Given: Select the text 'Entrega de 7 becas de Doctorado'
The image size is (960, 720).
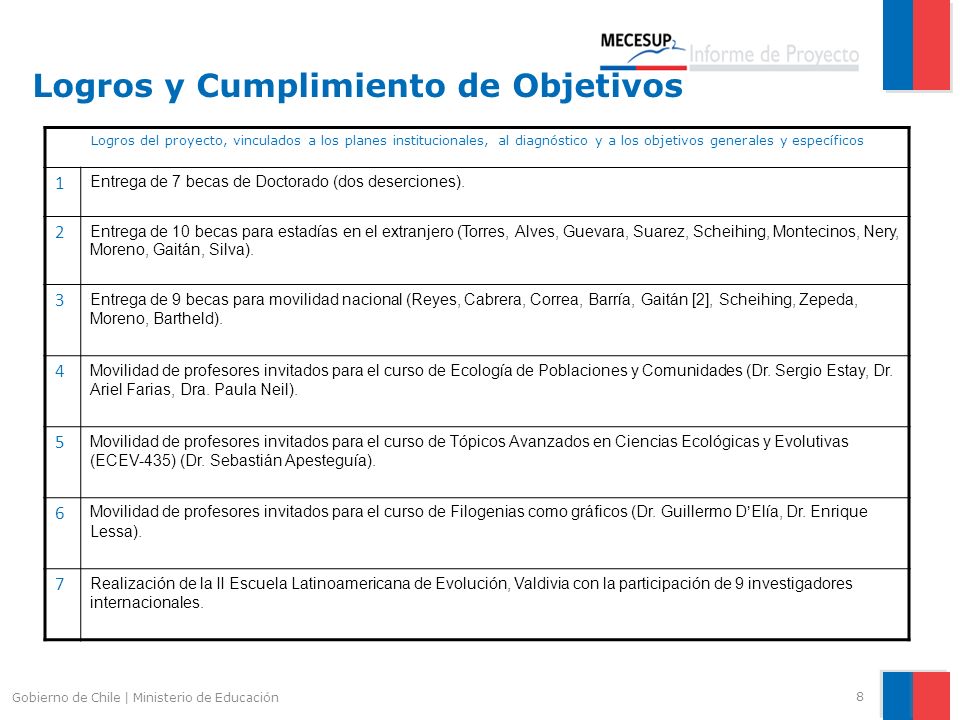Looking at the screenshot, I should (209, 182).
